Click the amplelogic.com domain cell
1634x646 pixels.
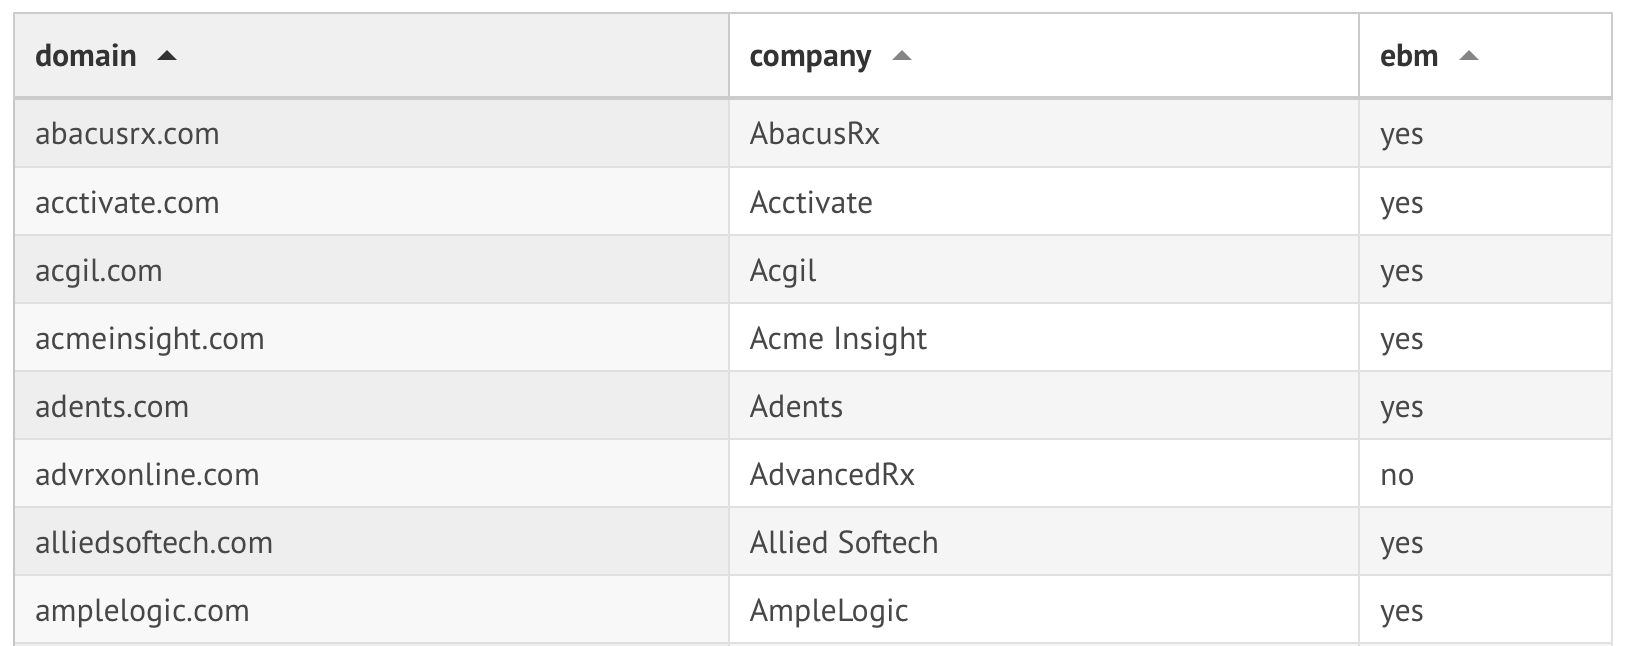point(142,611)
